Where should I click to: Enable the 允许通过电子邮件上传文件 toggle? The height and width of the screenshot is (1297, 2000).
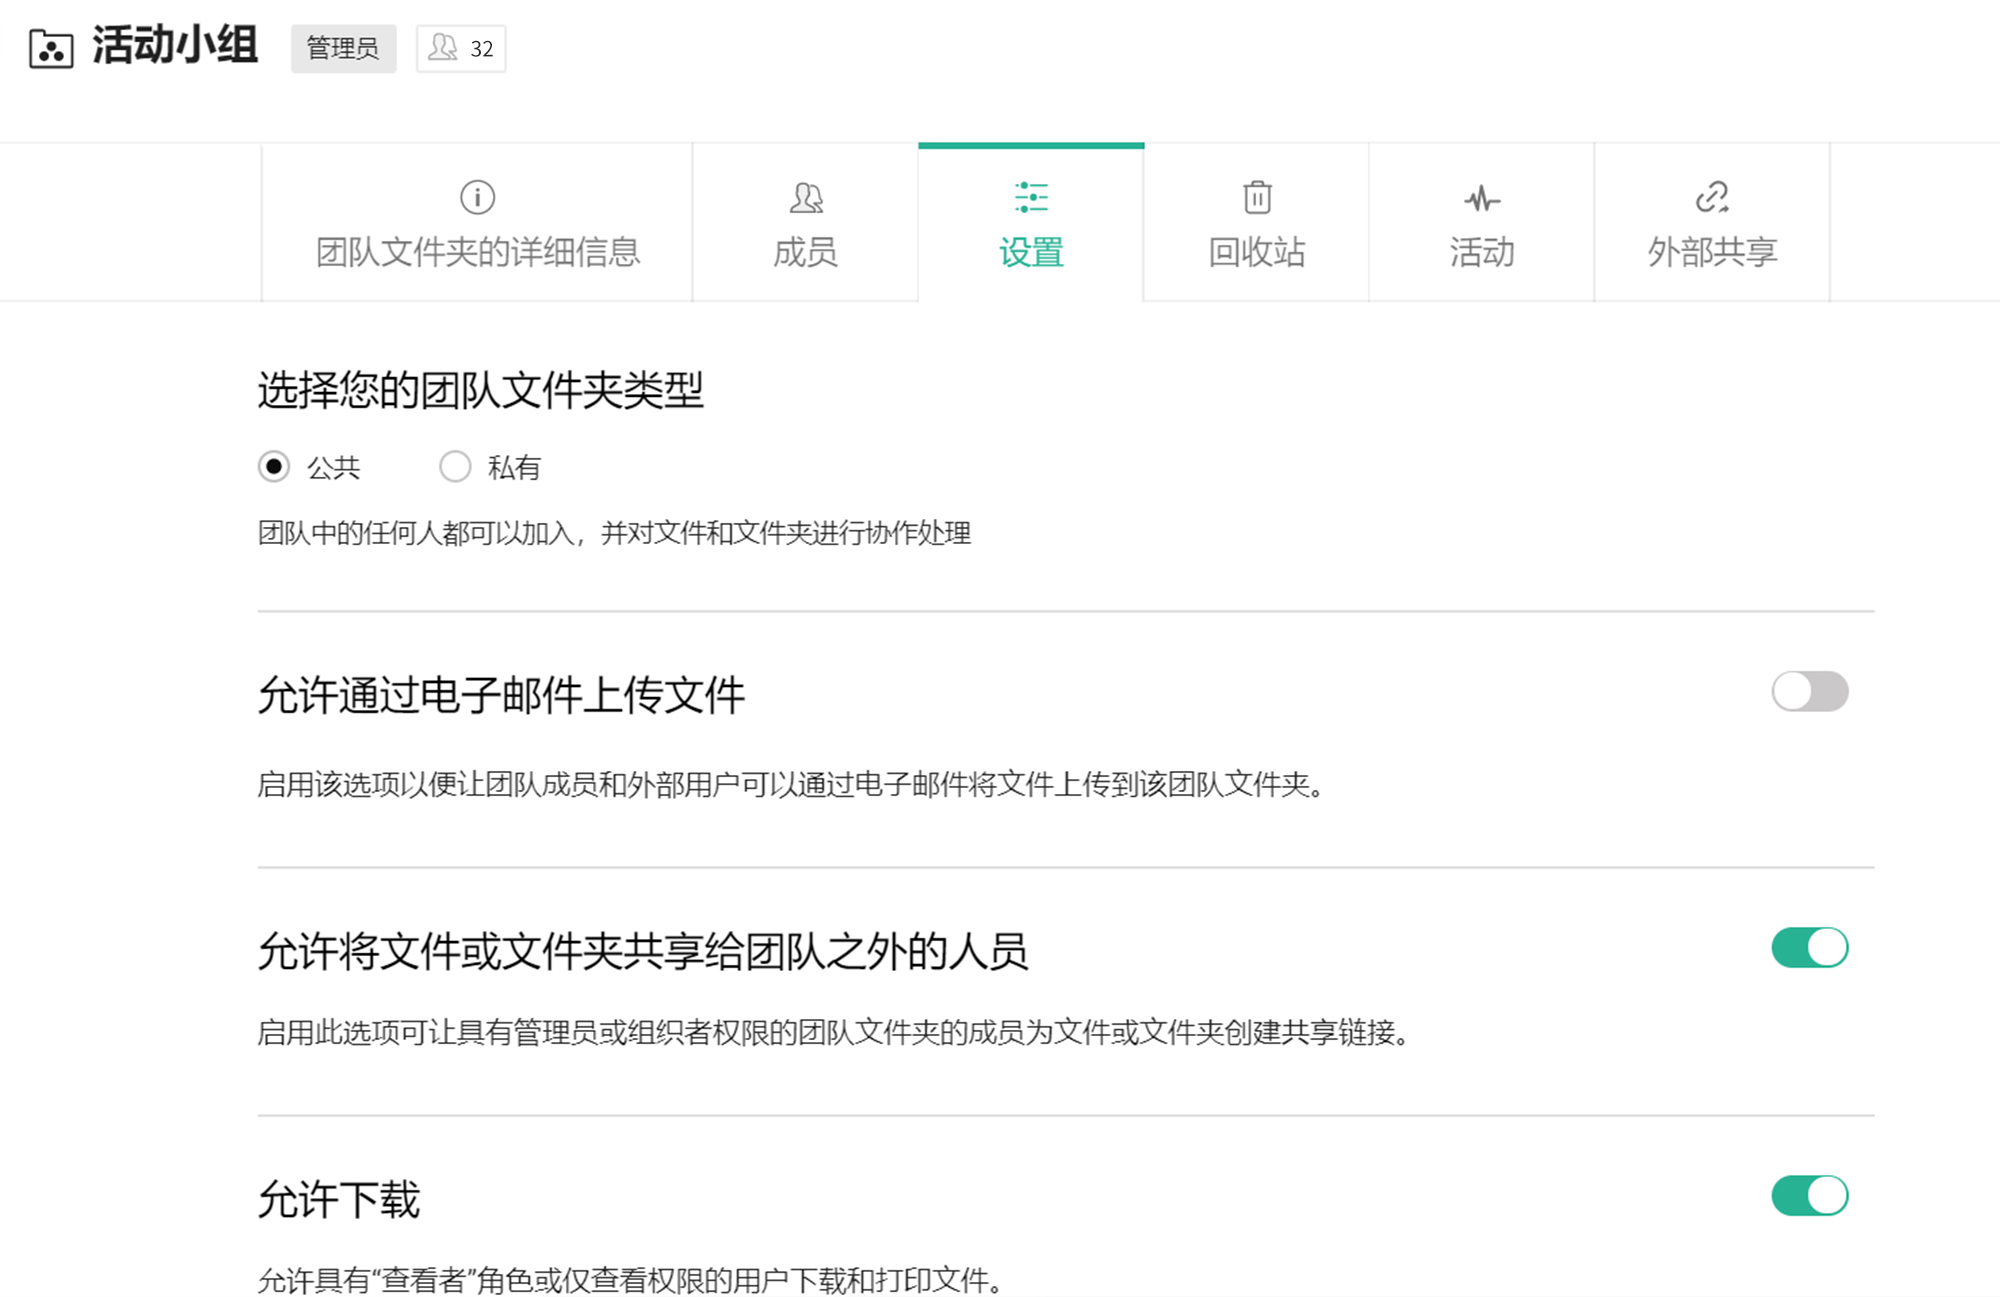(x=1809, y=691)
